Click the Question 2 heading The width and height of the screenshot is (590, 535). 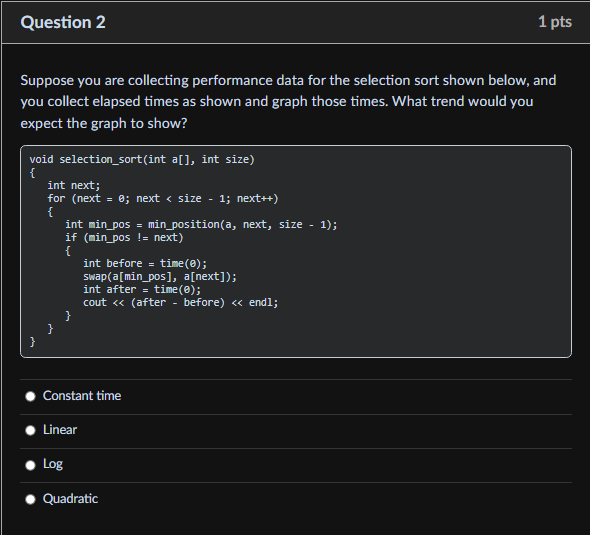coord(63,23)
